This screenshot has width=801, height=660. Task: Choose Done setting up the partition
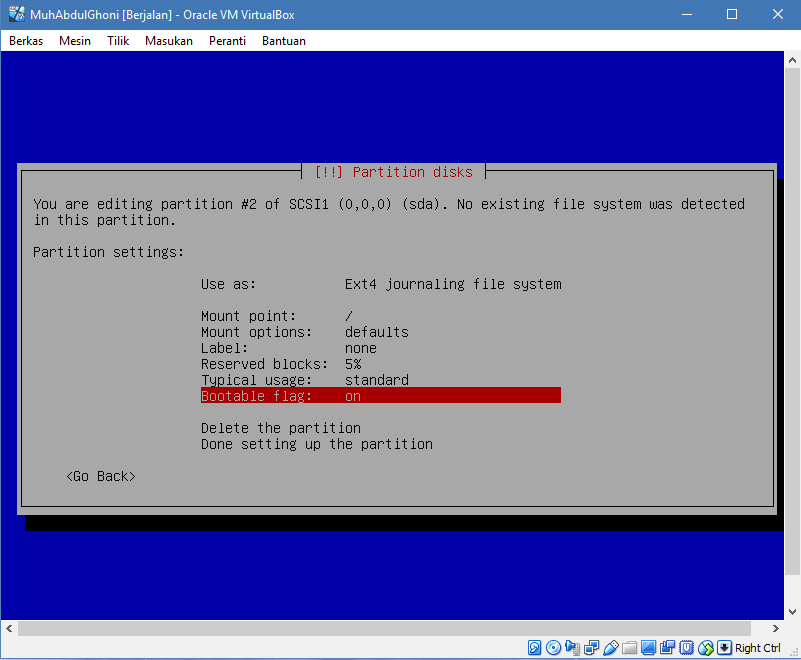317,444
